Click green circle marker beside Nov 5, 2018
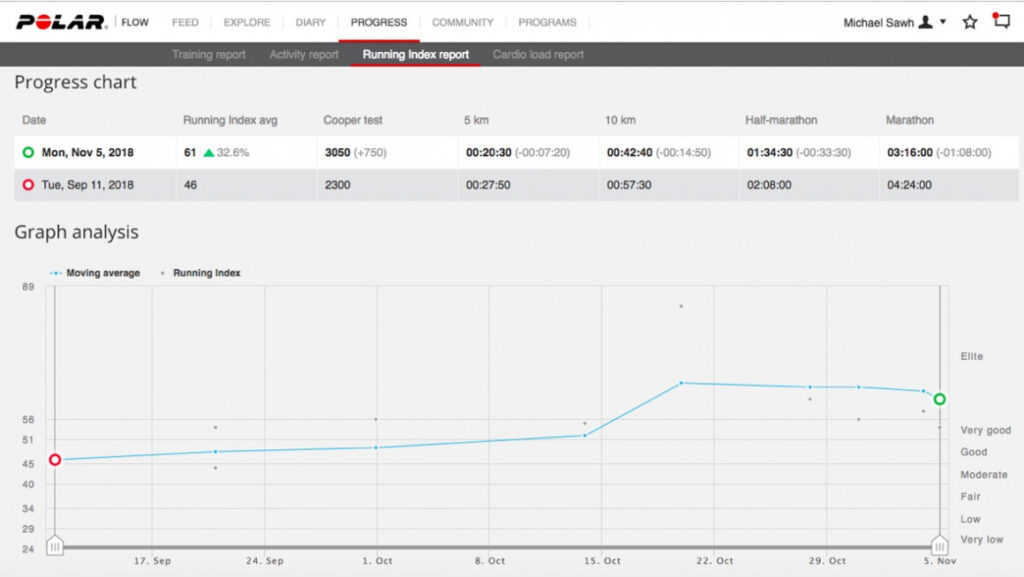Viewport: 1024px width, 577px height. pos(28,153)
